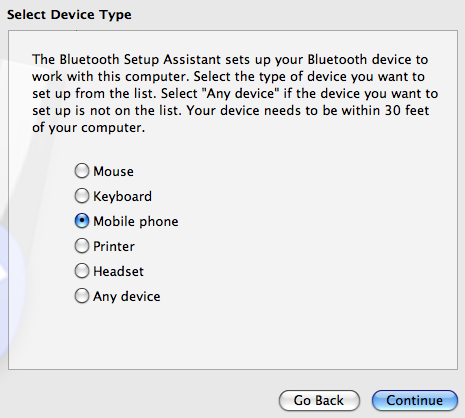This screenshot has height=418, width=465.
Task: Click empty panel area below Any device
Action: coord(233,337)
